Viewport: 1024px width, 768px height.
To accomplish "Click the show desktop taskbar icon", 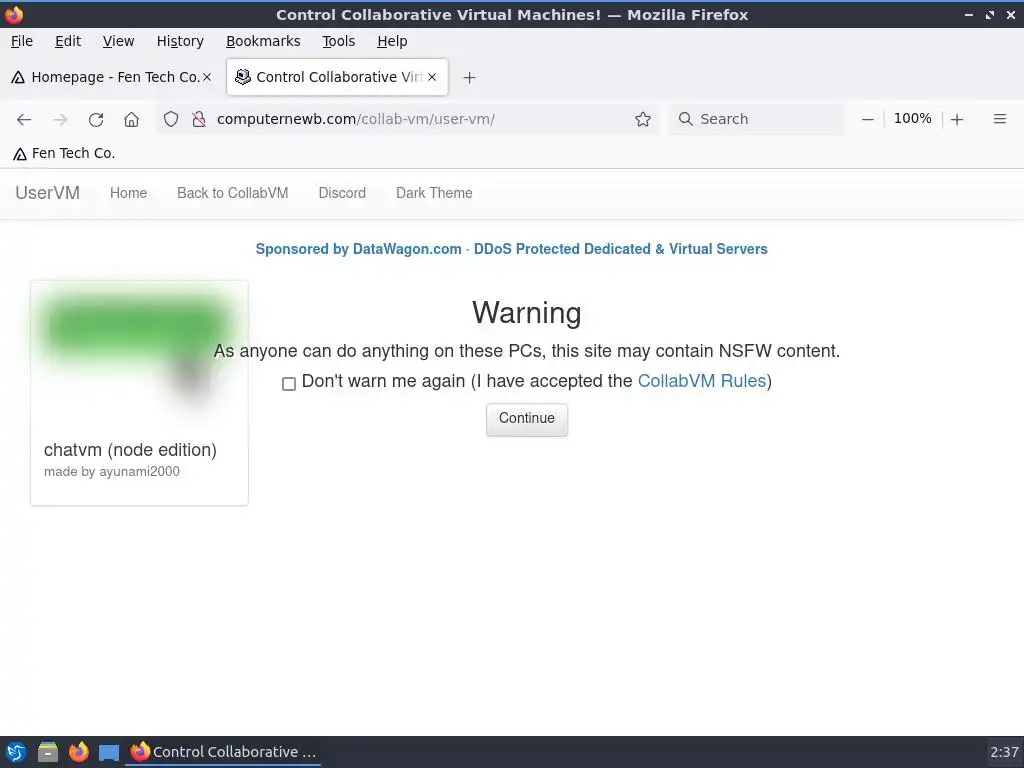I will 109,752.
